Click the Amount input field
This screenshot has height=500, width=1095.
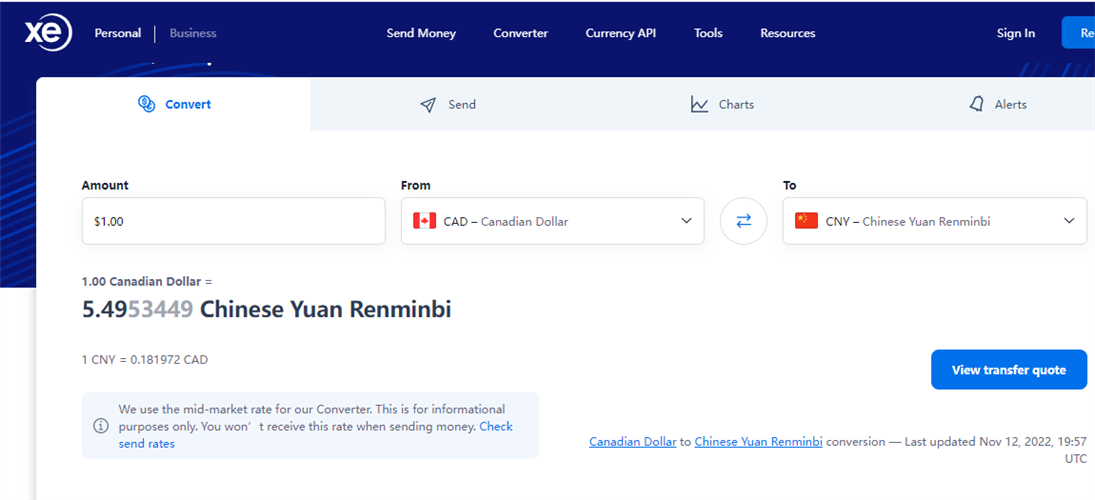tap(233, 221)
